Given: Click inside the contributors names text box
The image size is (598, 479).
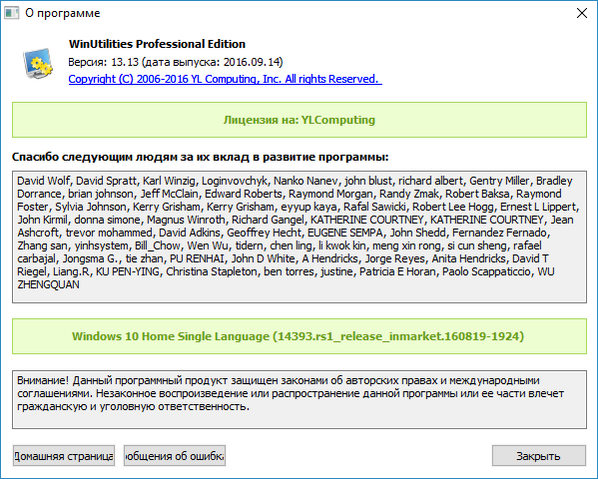Looking at the screenshot, I should (x=299, y=237).
